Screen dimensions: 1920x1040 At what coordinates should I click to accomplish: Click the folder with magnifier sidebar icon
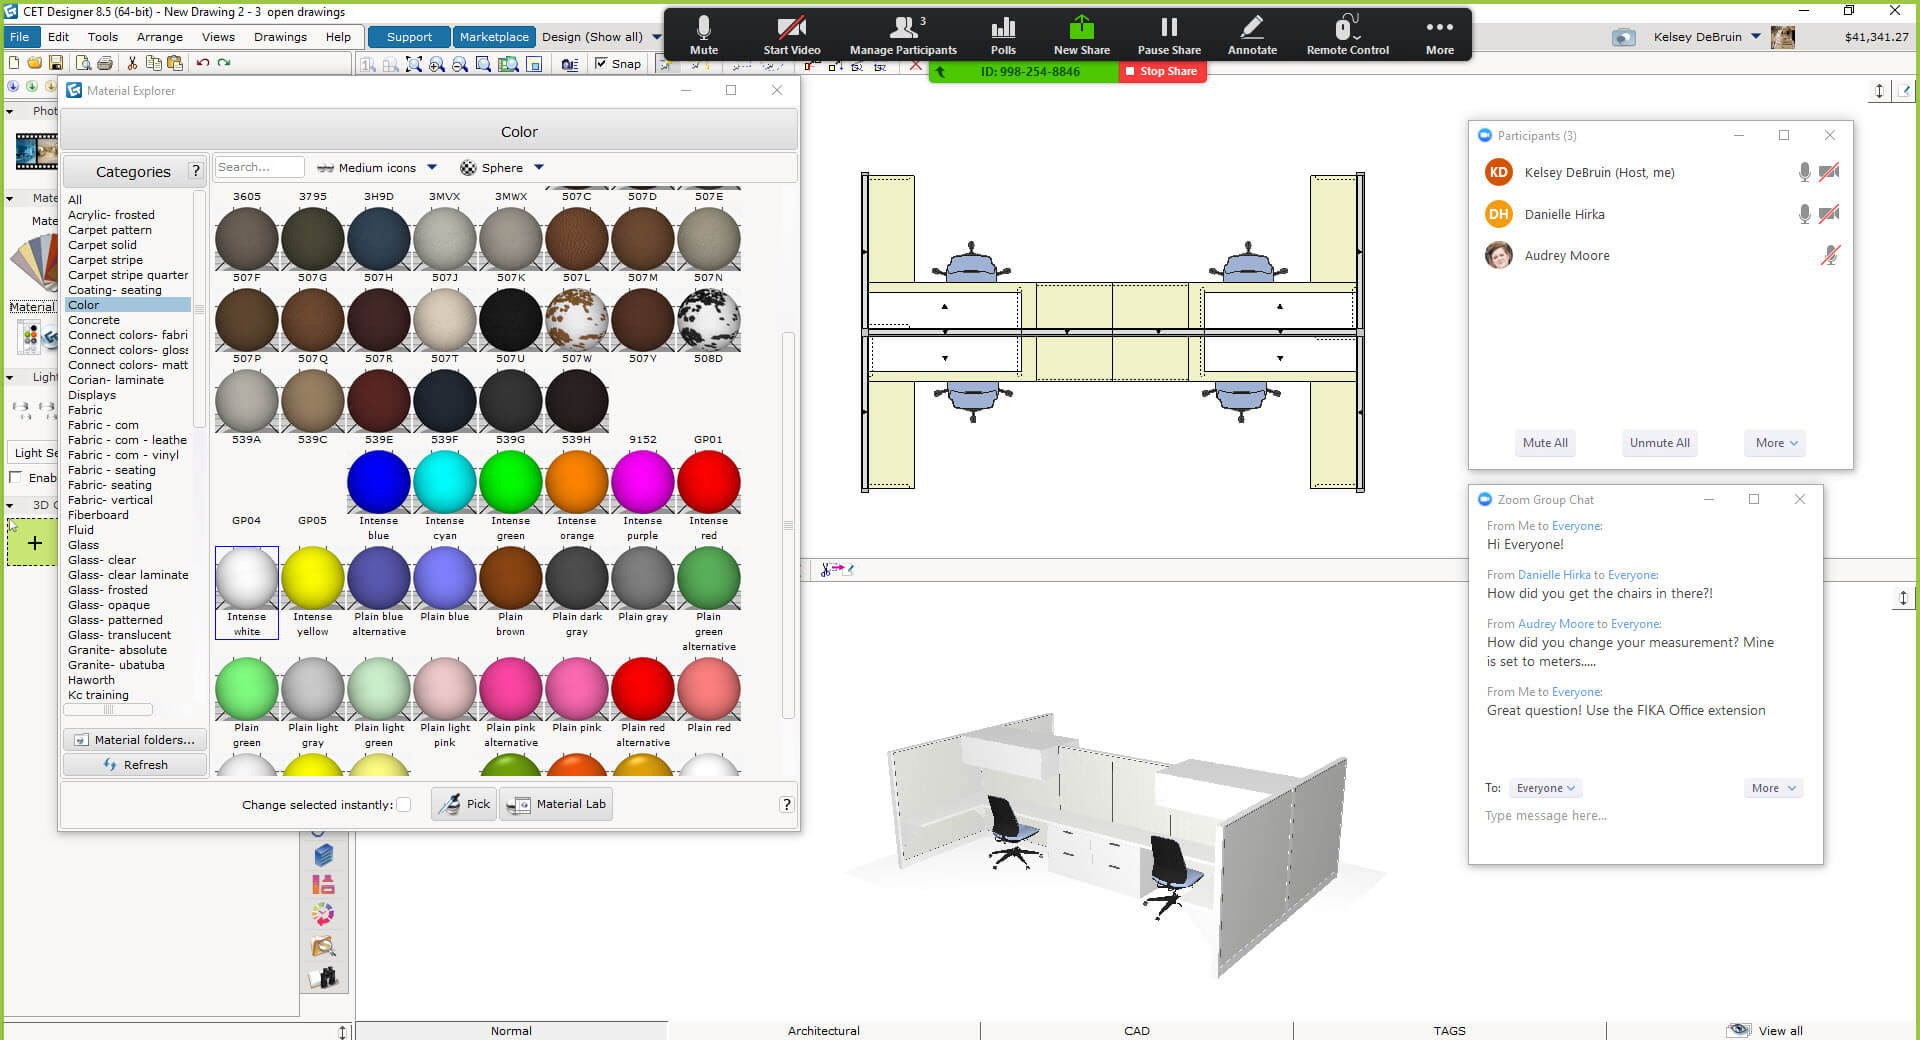[323, 946]
